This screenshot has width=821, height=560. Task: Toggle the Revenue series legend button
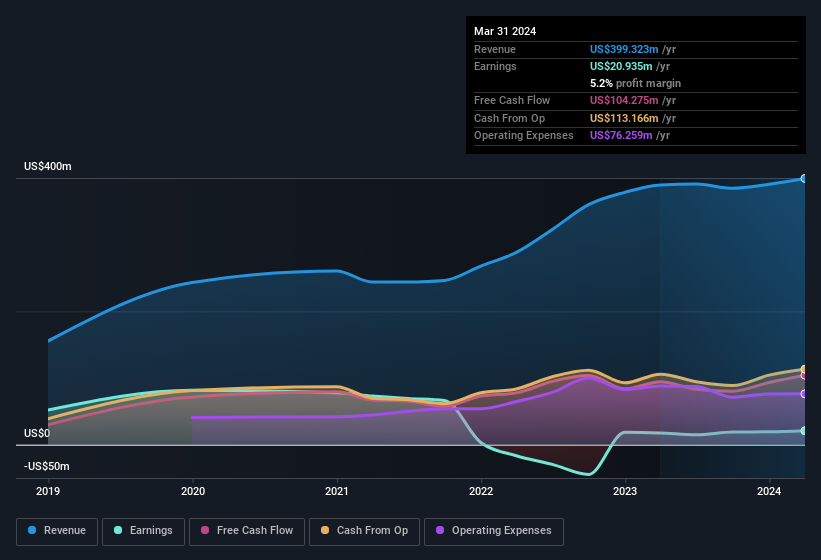coord(57,531)
